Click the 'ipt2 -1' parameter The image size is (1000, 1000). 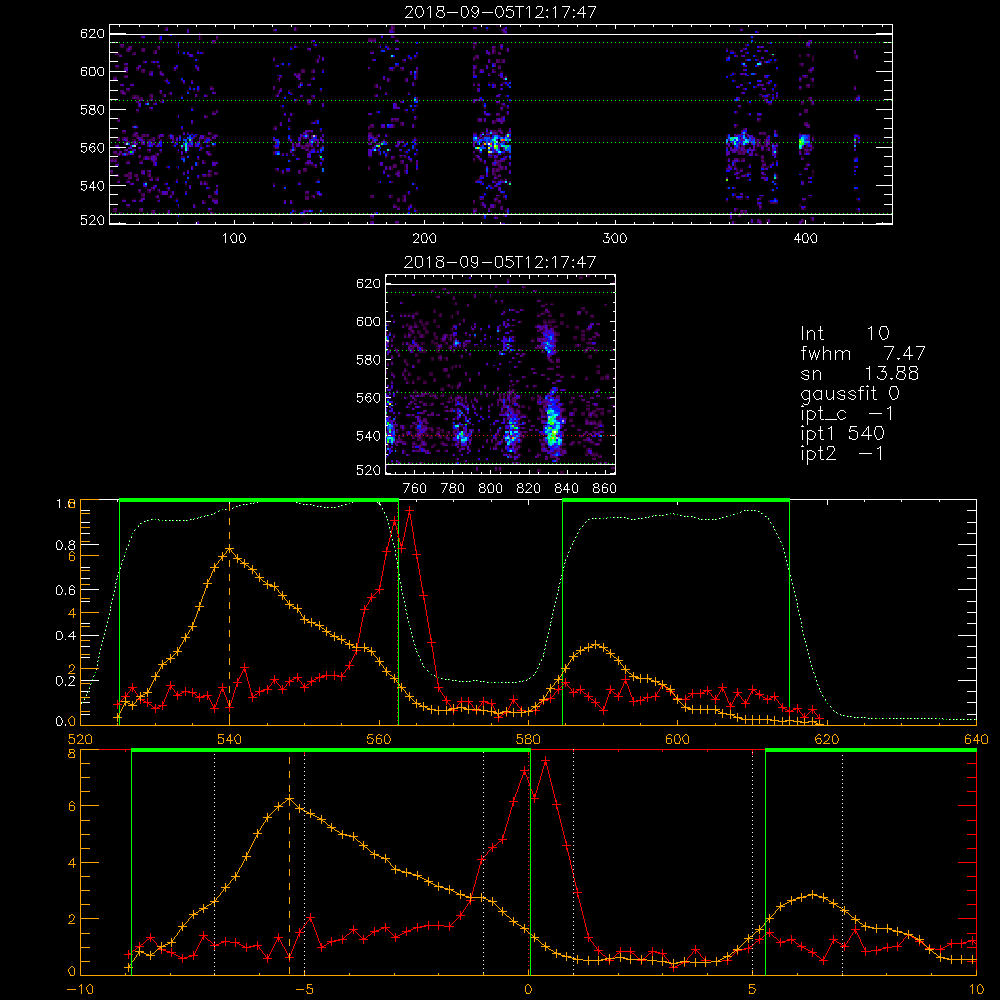point(842,454)
